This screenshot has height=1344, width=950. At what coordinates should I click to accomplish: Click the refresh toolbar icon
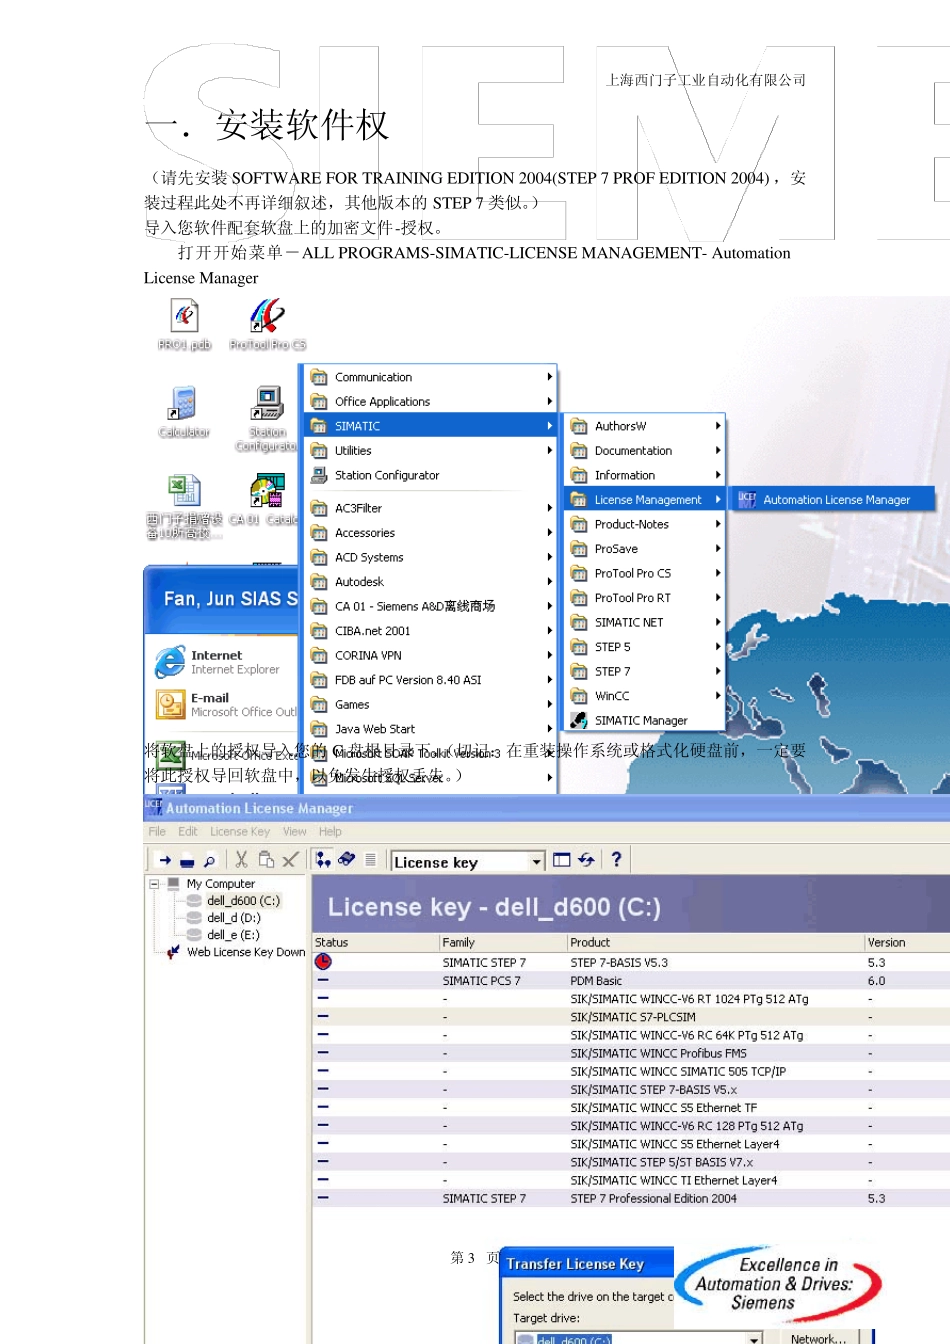(x=586, y=860)
